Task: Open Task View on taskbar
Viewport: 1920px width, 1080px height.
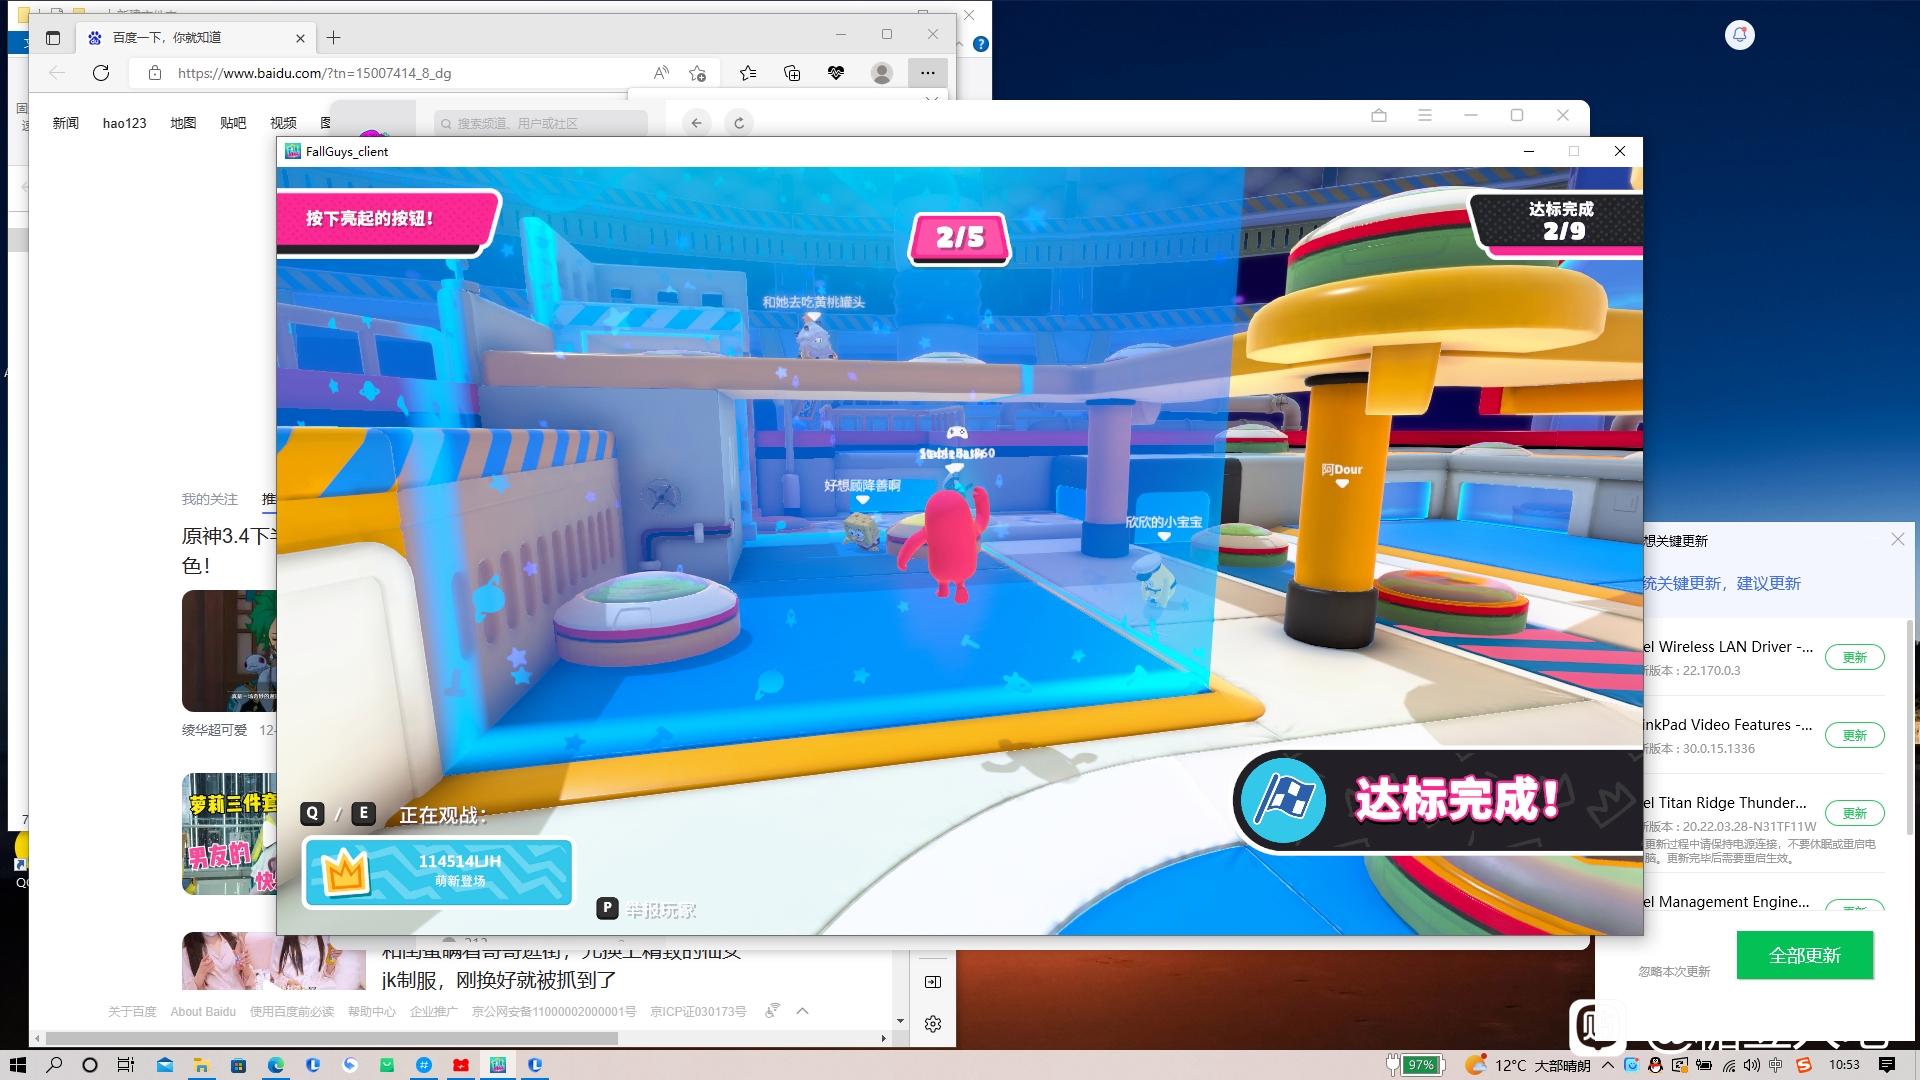Action: click(x=126, y=1065)
